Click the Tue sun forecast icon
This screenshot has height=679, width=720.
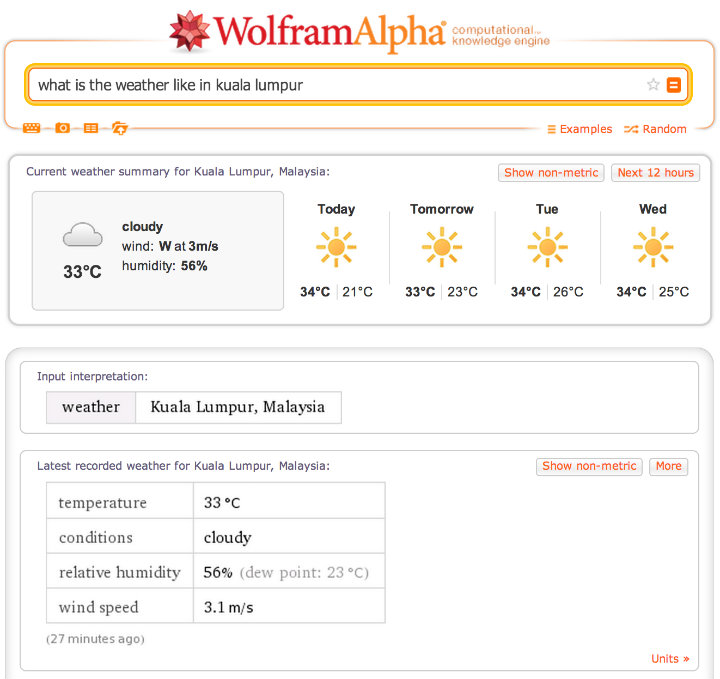click(547, 247)
